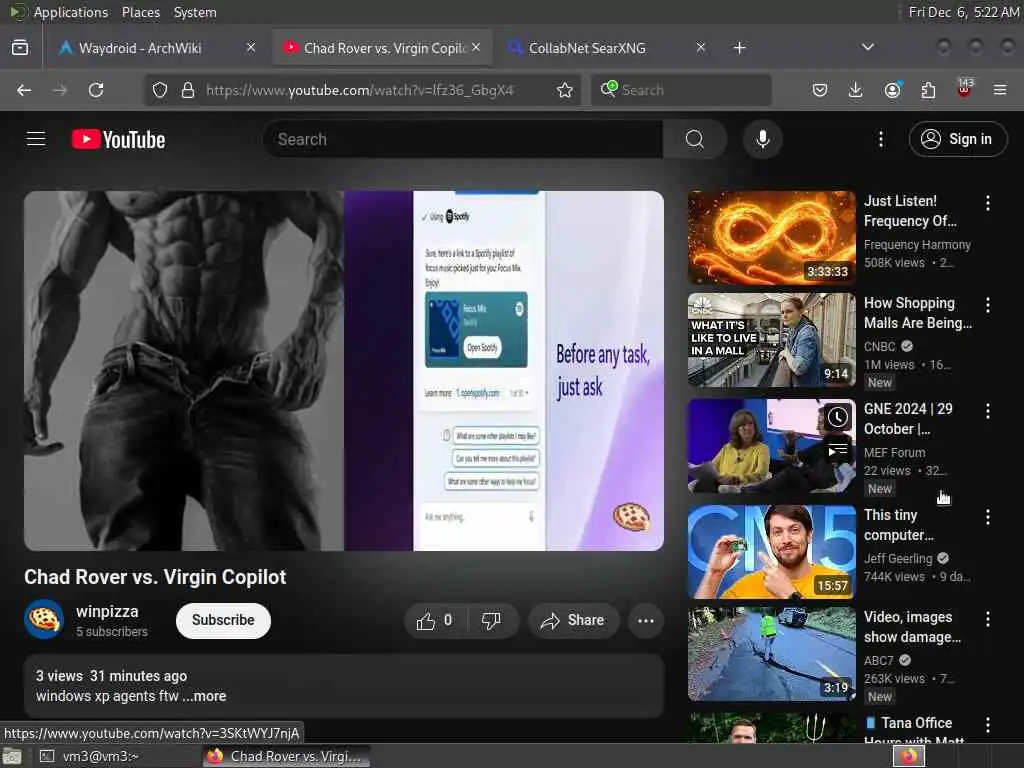Image resolution: width=1024 pixels, height=768 pixels.
Task: Open the System menu
Action: [x=195, y=12]
